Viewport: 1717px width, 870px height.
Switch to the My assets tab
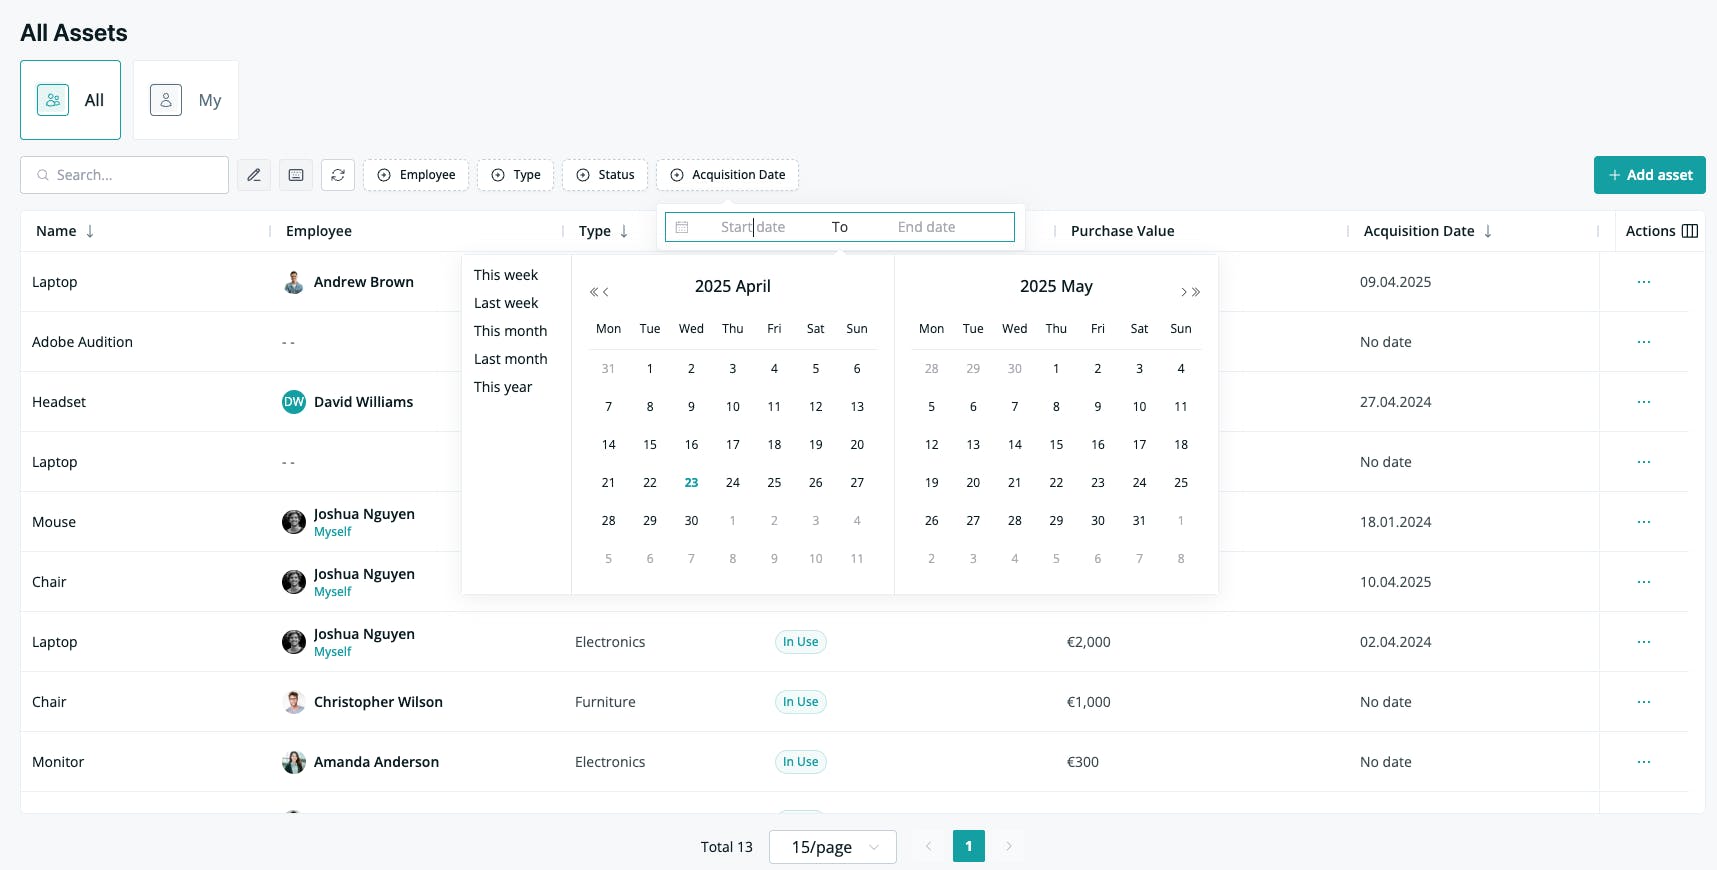tap(186, 100)
